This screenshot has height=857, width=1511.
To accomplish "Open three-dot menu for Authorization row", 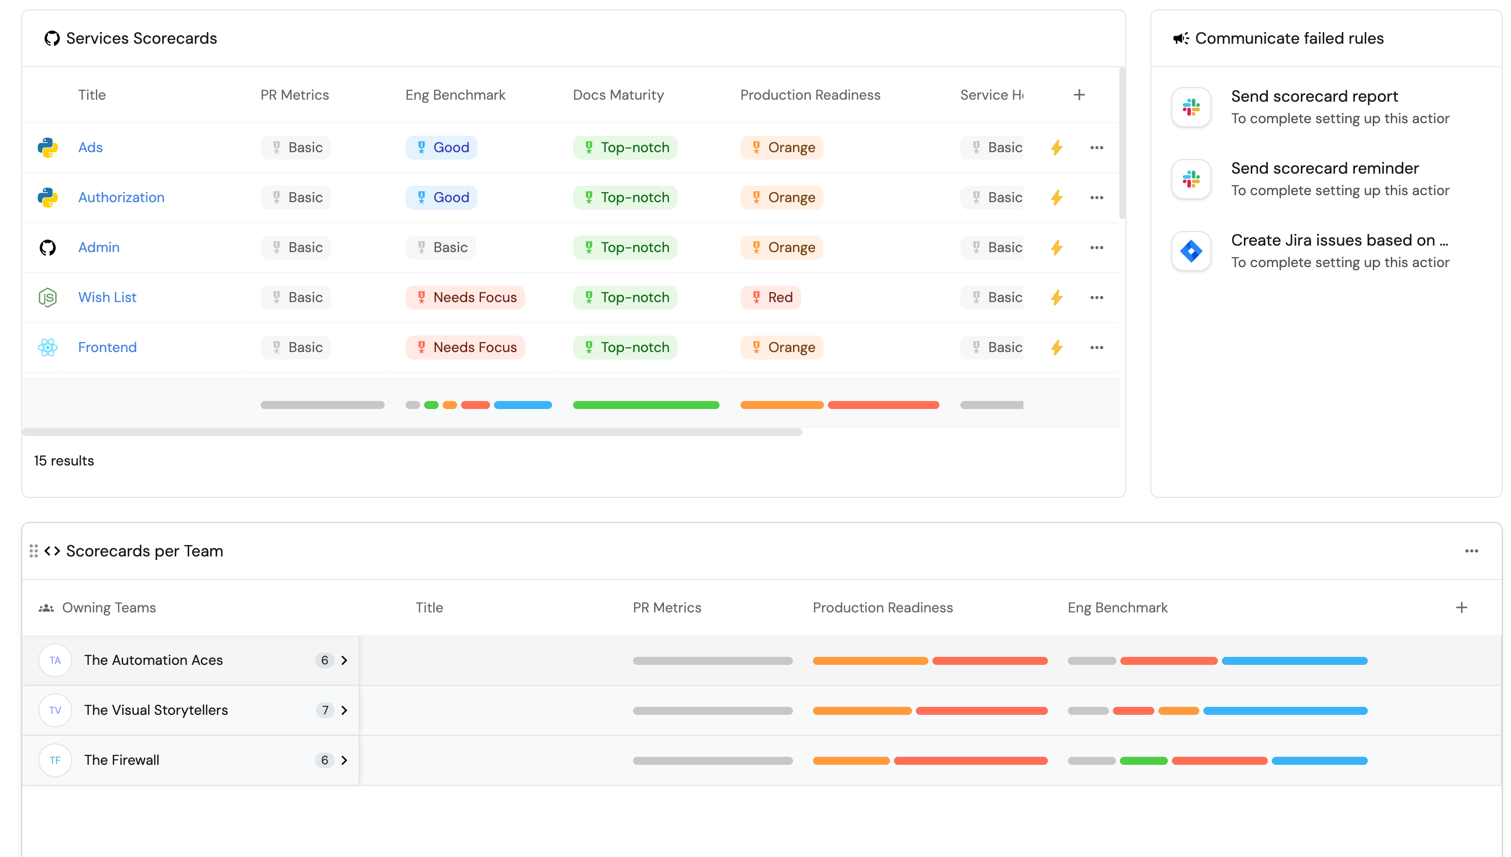I will tap(1096, 198).
